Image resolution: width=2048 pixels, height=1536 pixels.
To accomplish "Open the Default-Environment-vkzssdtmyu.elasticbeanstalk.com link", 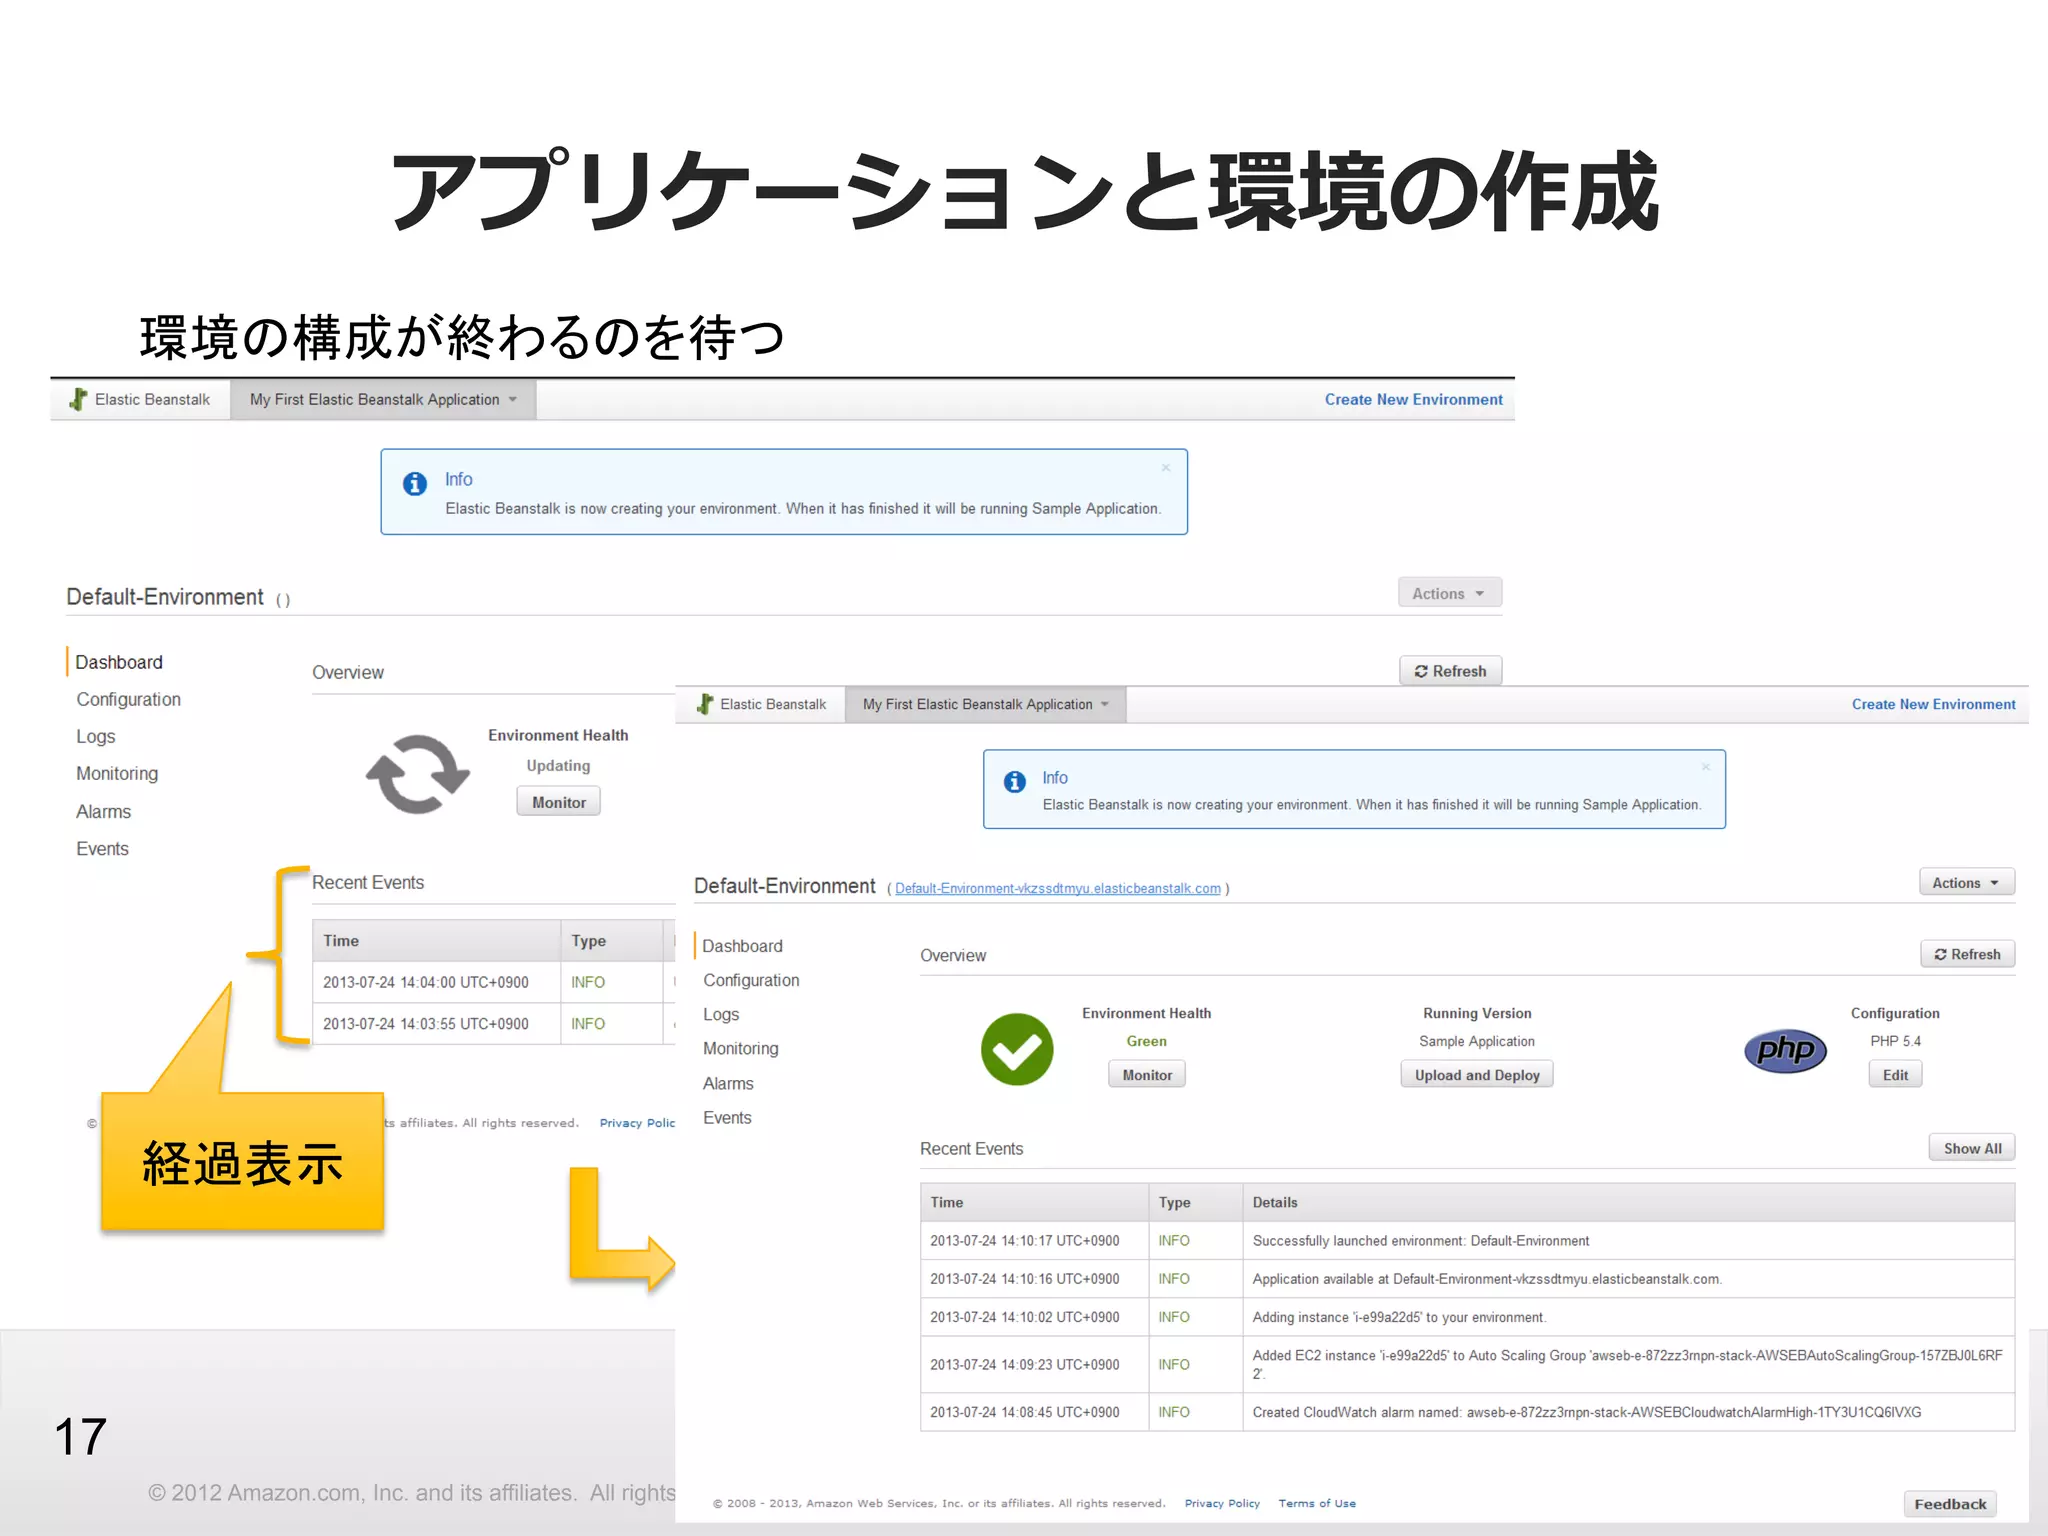I will coord(1057,888).
